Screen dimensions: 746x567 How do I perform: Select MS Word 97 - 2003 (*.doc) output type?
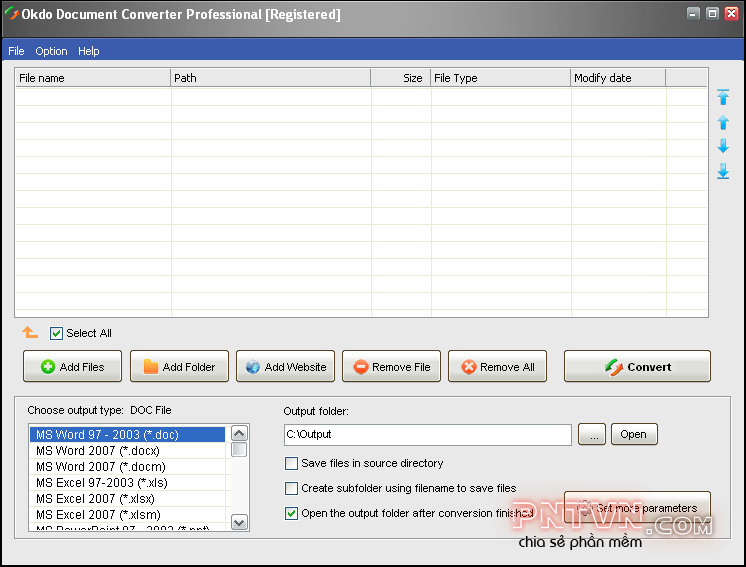coord(127,434)
